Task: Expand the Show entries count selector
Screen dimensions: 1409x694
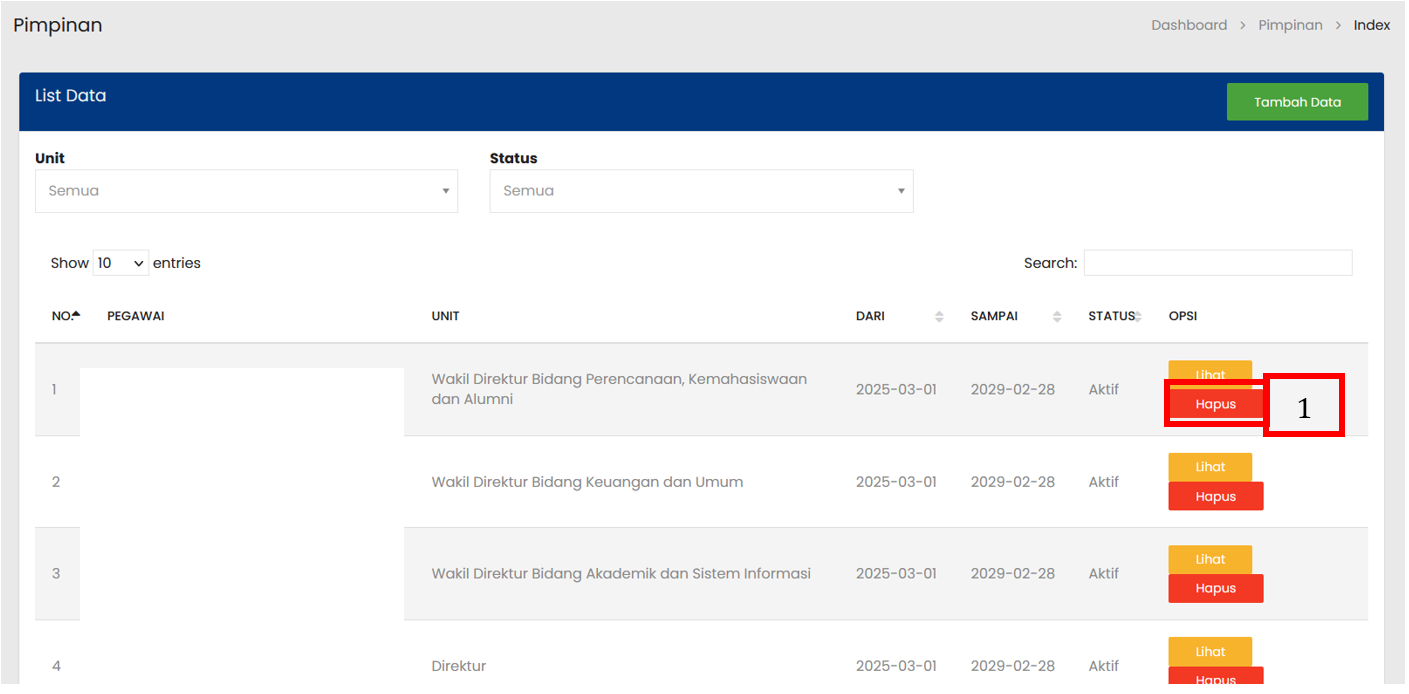Action: coord(120,263)
